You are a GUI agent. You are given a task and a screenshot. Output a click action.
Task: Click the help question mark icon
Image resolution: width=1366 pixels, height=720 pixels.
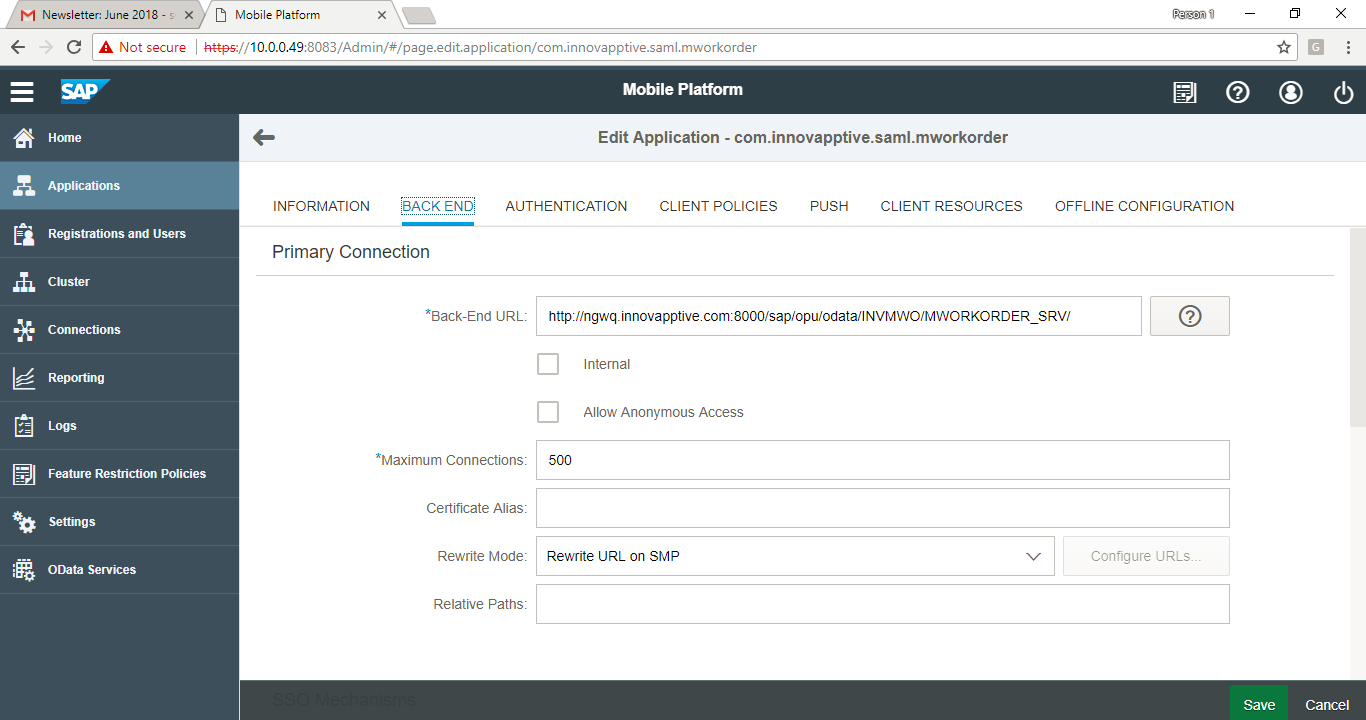(x=1237, y=92)
